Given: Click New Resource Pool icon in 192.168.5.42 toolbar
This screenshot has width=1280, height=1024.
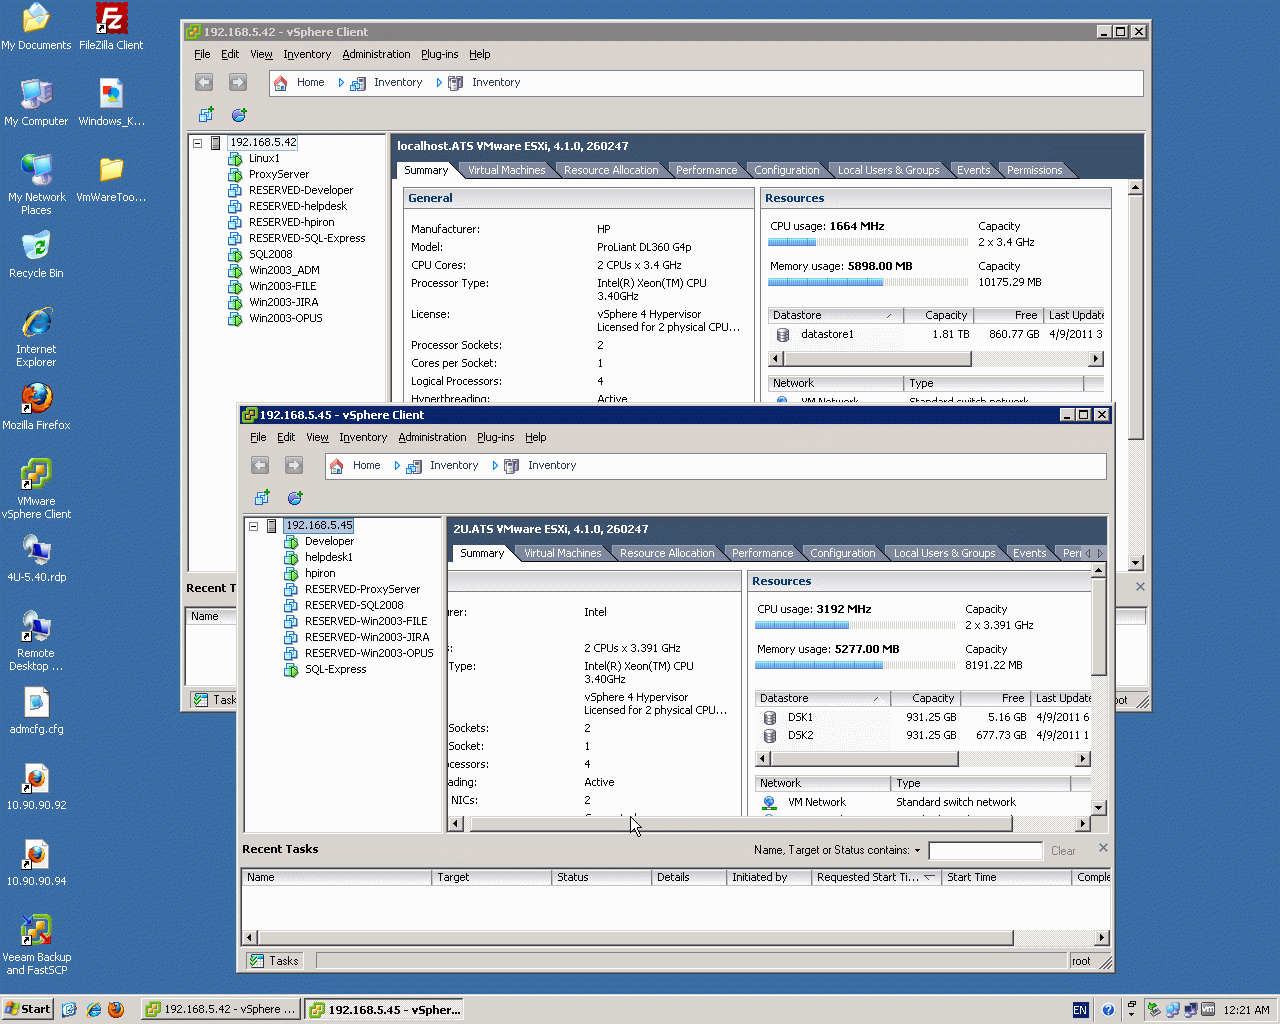Looking at the screenshot, I should click(239, 115).
